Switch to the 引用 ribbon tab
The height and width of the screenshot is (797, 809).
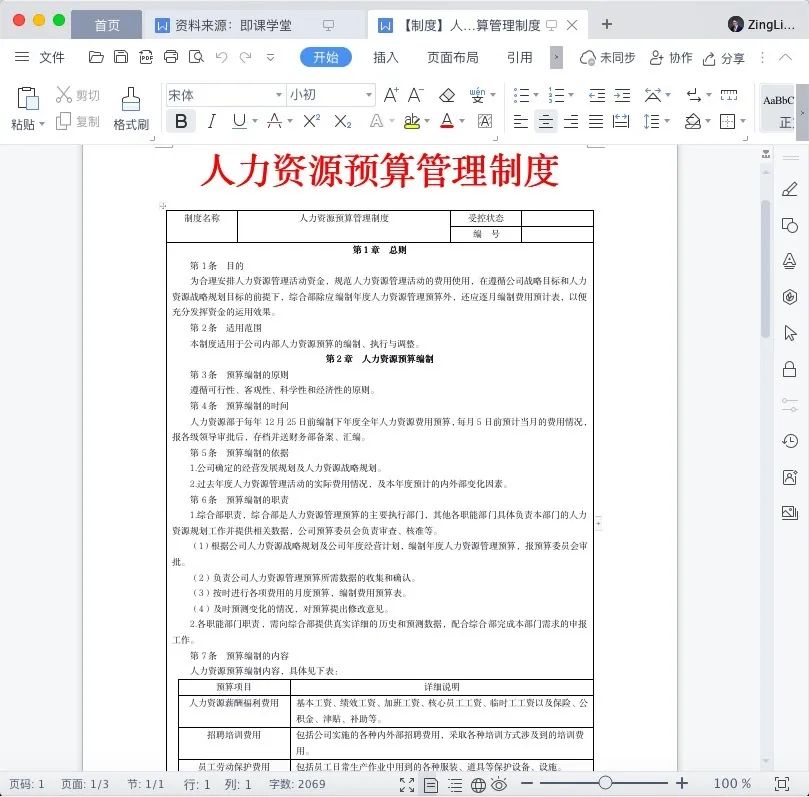(x=520, y=57)
